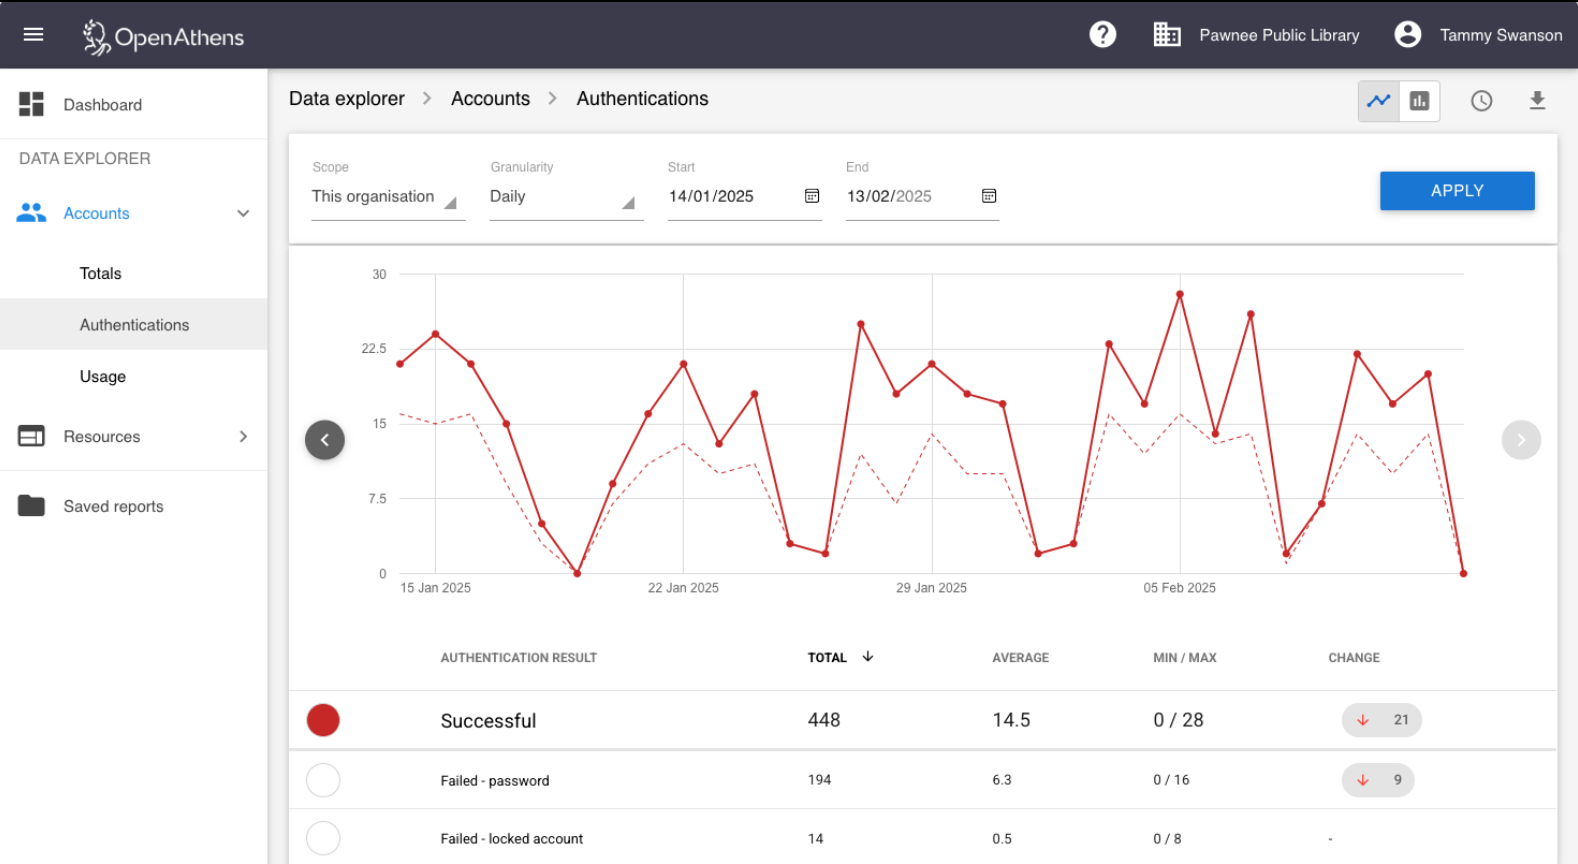Click Tammy Swanson user account icon
Image resolution: width=1578 pixels, height=864 pixels.
pyautogui.click(x=1407, y=35)
